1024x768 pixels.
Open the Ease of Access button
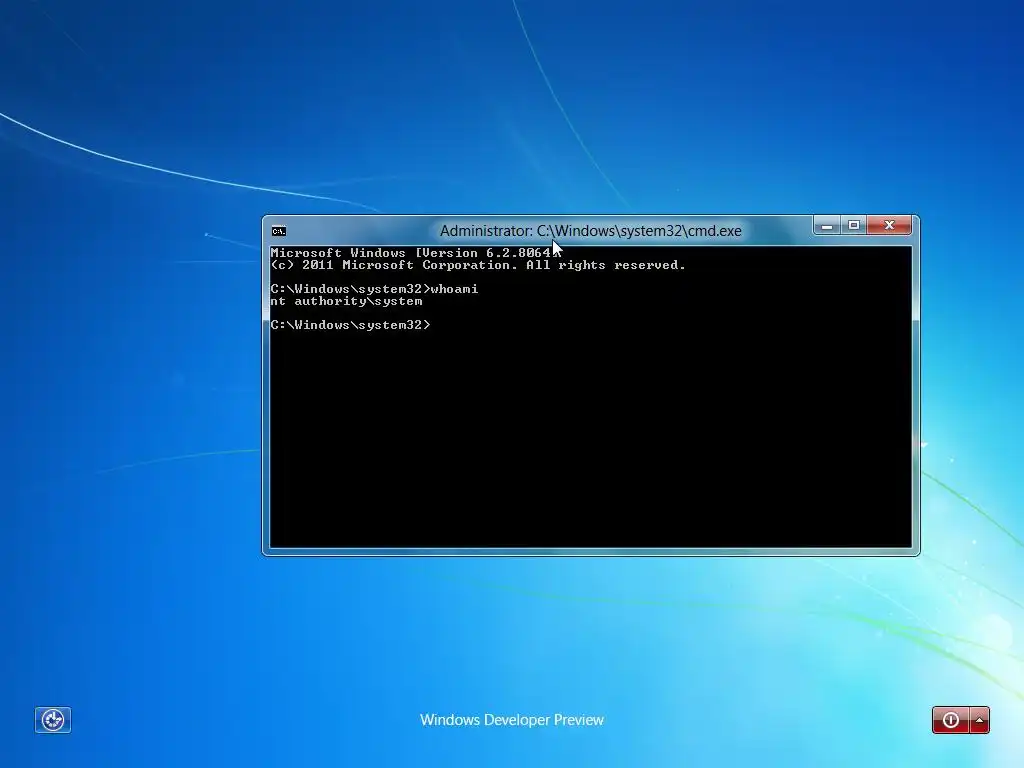(53, 720)
